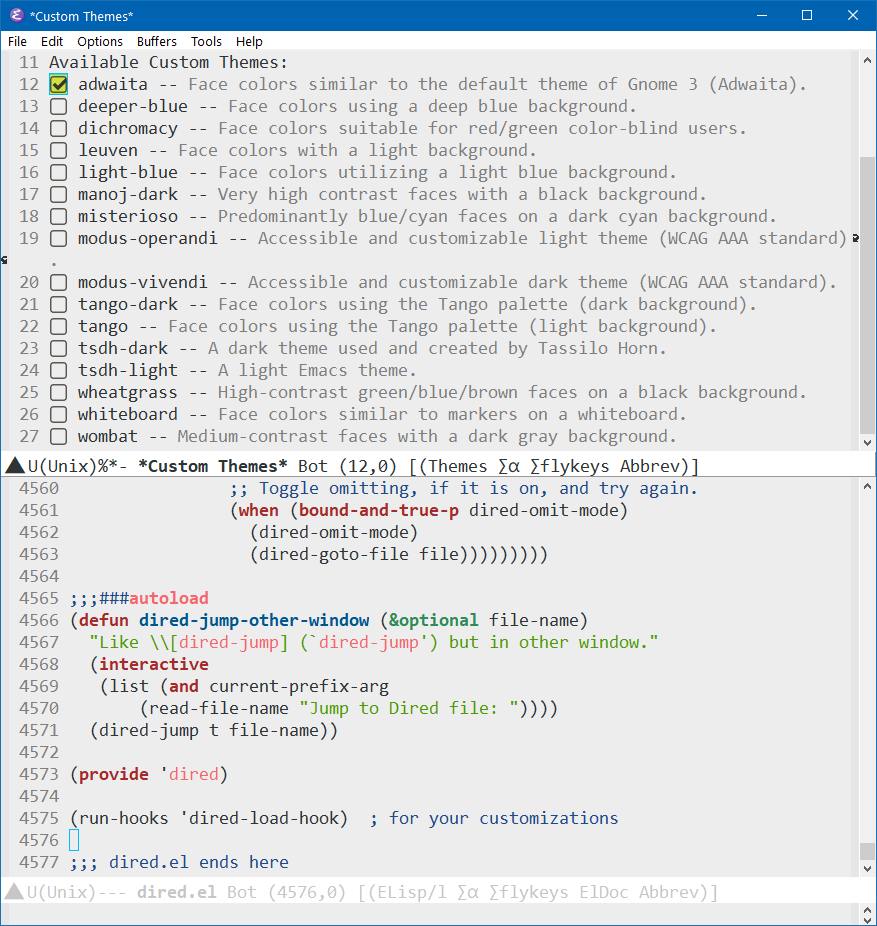This screenshot has height=926, width=877.
Task: Enable the manoj-dark theme checkbox
Action: pos(58,194)
